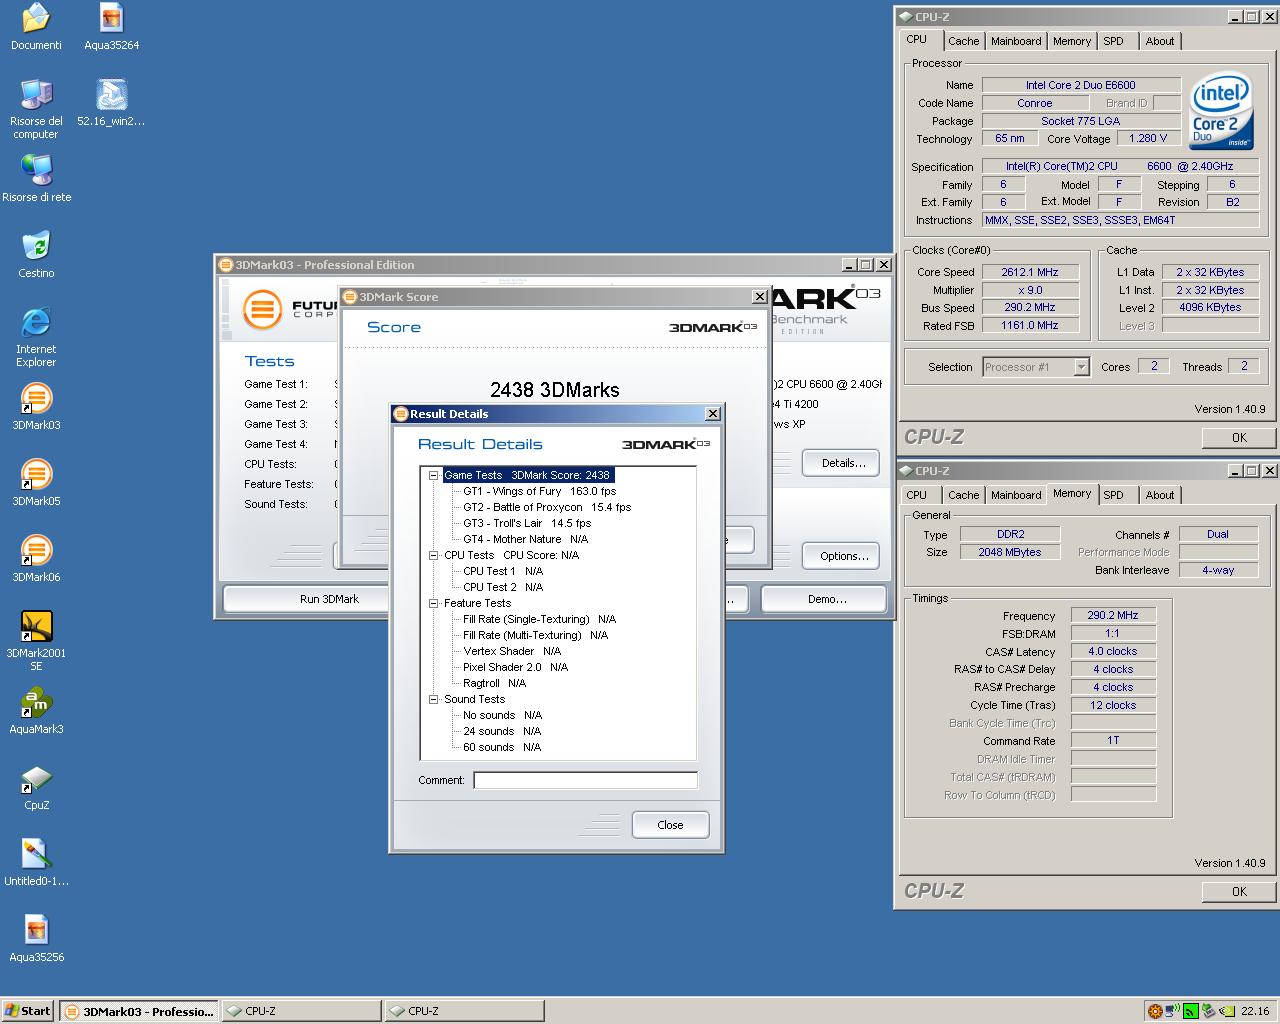Click the Futuremark orange logo in 3DMark03
1280x1024 pixels.
[x=262, y=309]
